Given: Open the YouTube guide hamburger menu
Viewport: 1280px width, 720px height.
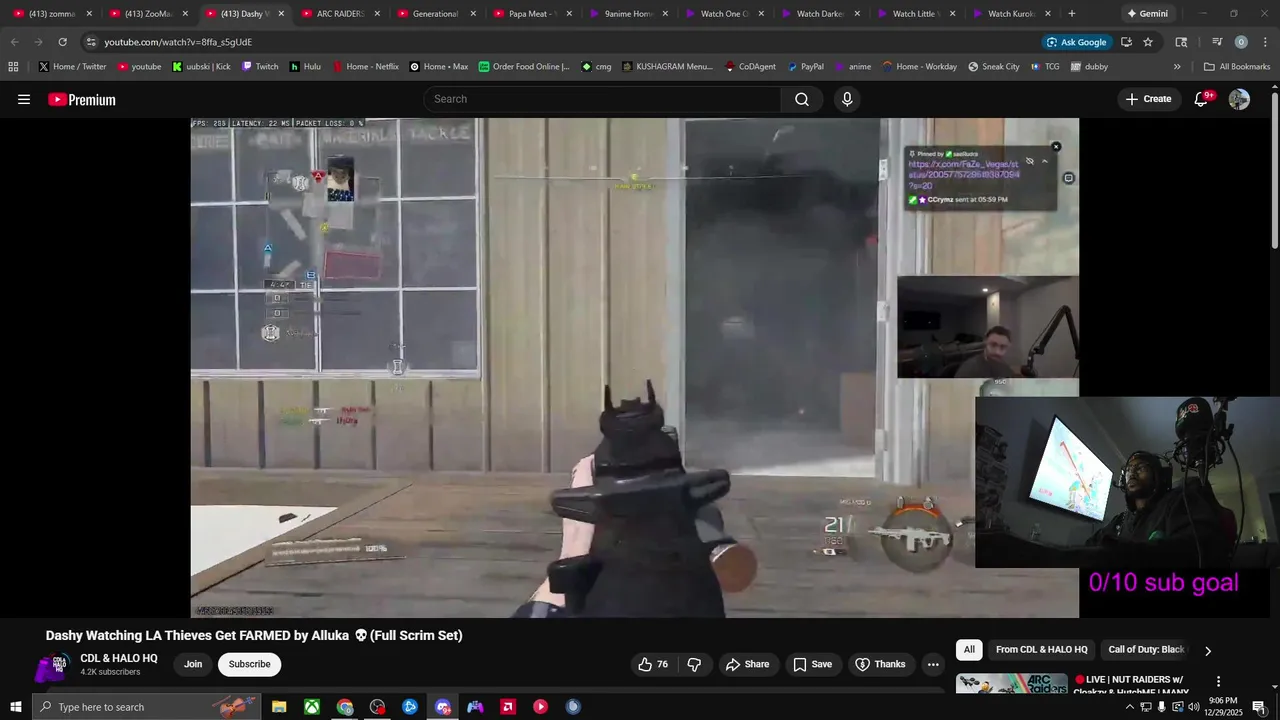Looking at the screenshot, I should 24,99.
